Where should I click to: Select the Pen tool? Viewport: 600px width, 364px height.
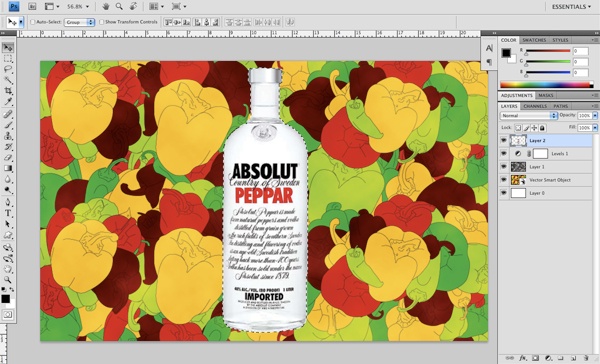click(x=8, y=202)
